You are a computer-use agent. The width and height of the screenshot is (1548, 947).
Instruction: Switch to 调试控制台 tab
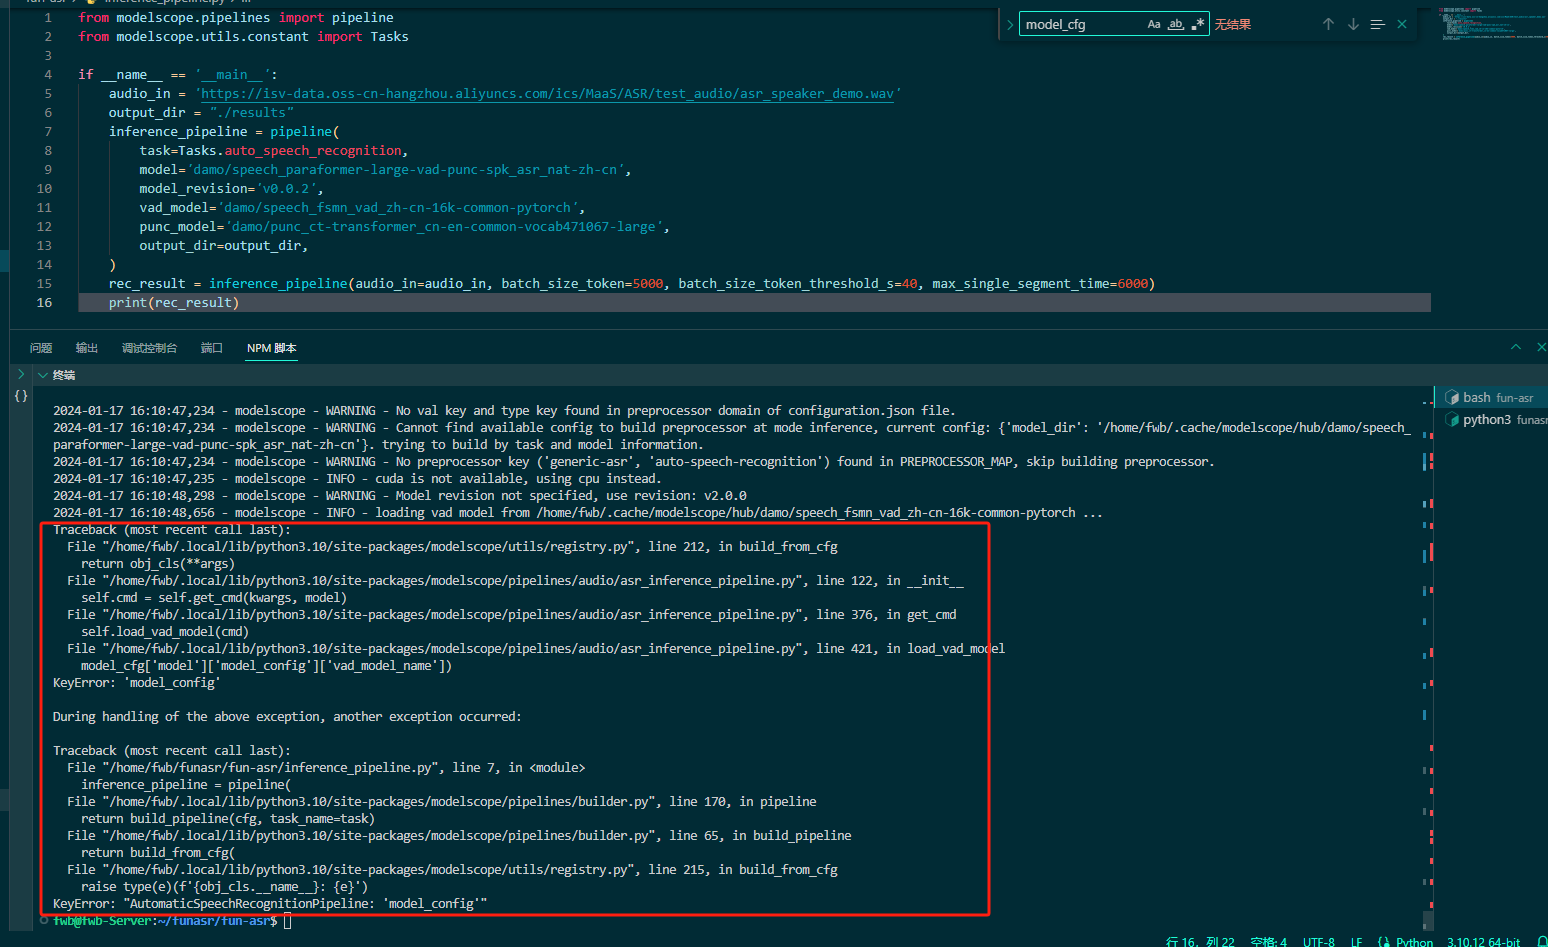[x=149, y=348]
